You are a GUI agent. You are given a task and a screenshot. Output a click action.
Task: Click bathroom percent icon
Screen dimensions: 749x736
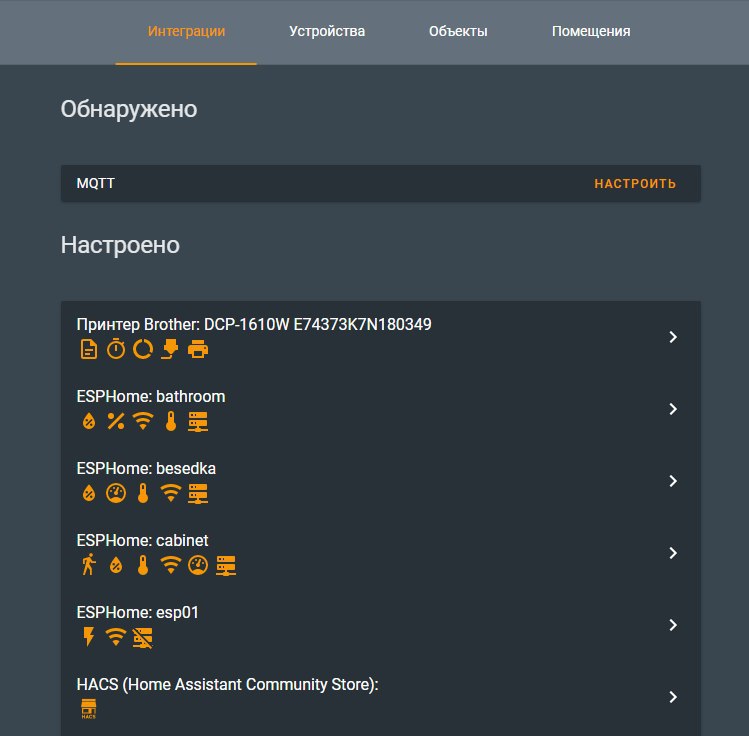[116, 421]
